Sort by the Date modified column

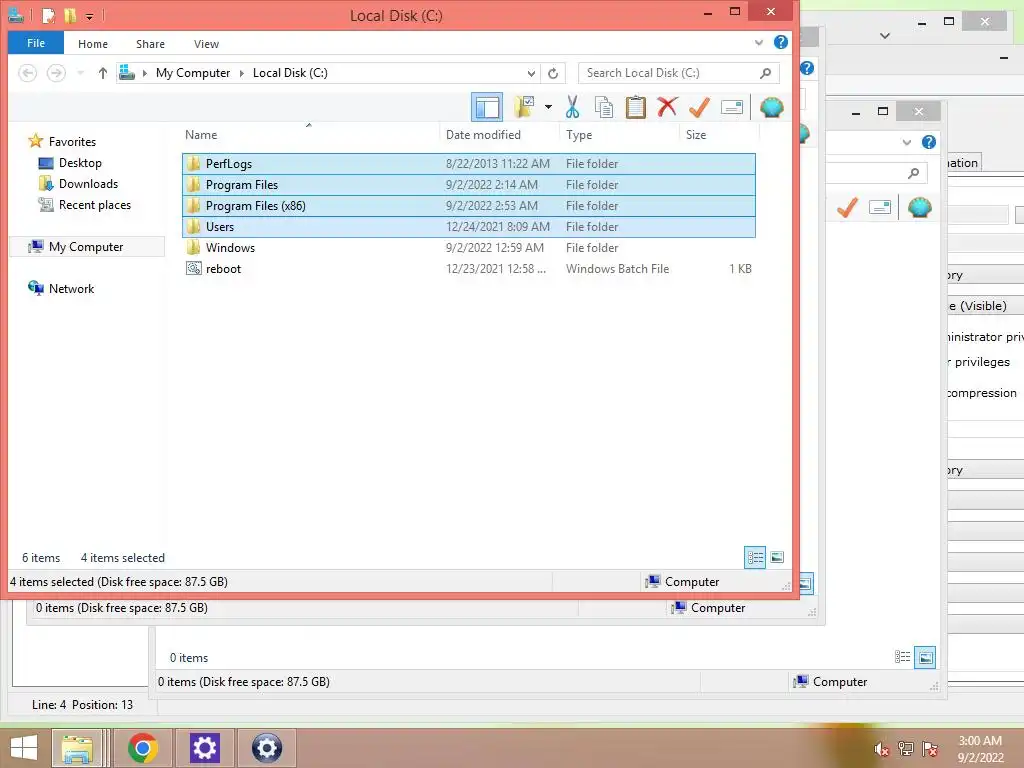click(483, 135)
